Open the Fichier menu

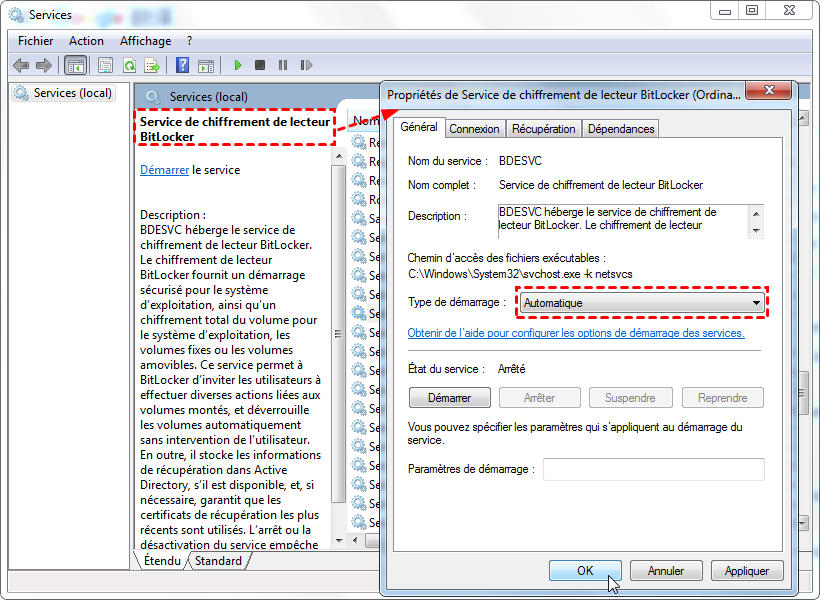[x=36, y=41]
